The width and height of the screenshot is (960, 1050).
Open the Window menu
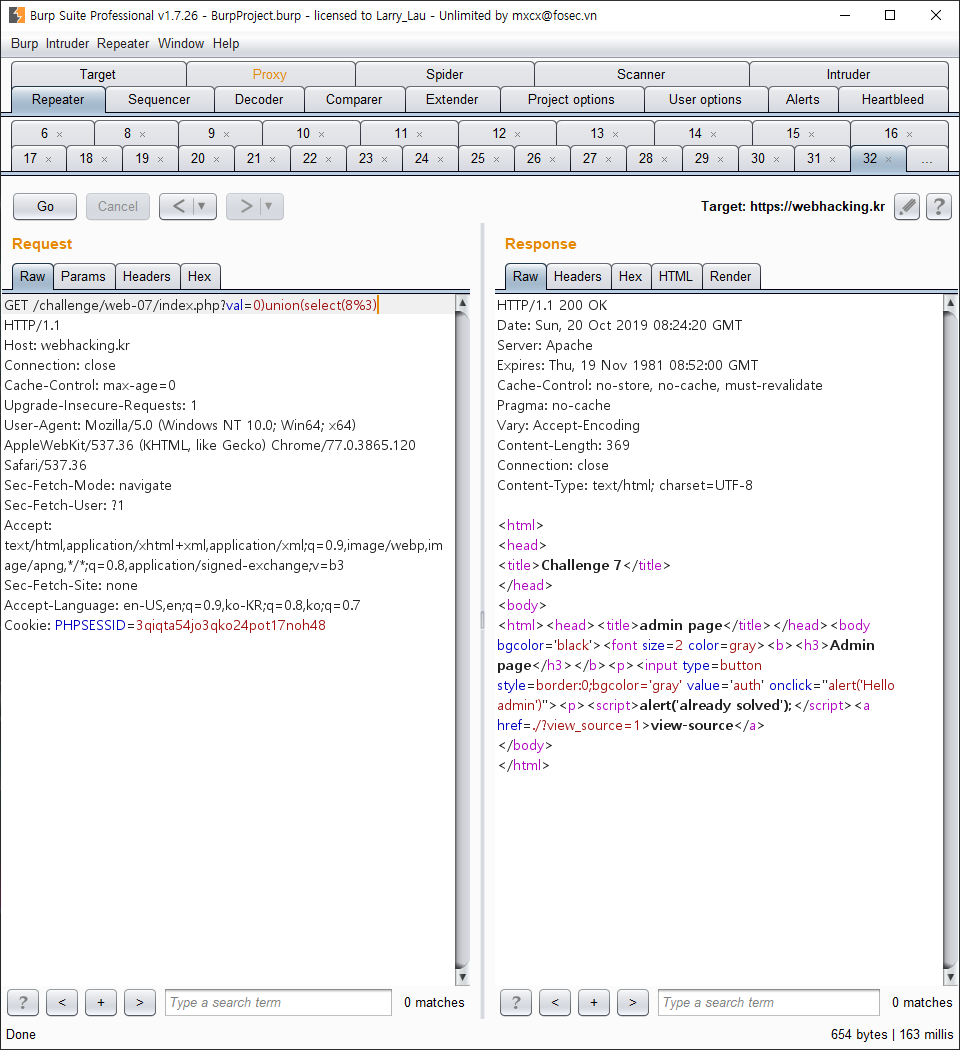[181, 44]
